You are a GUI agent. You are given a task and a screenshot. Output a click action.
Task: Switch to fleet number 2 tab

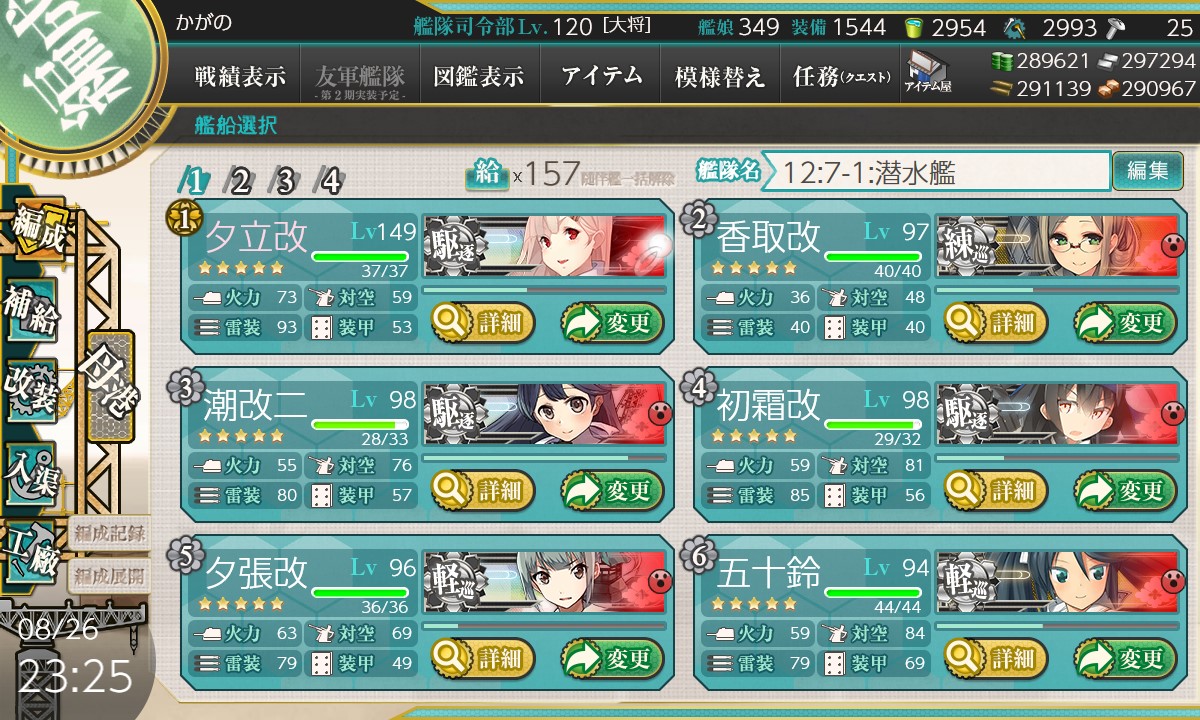(240, 181)
